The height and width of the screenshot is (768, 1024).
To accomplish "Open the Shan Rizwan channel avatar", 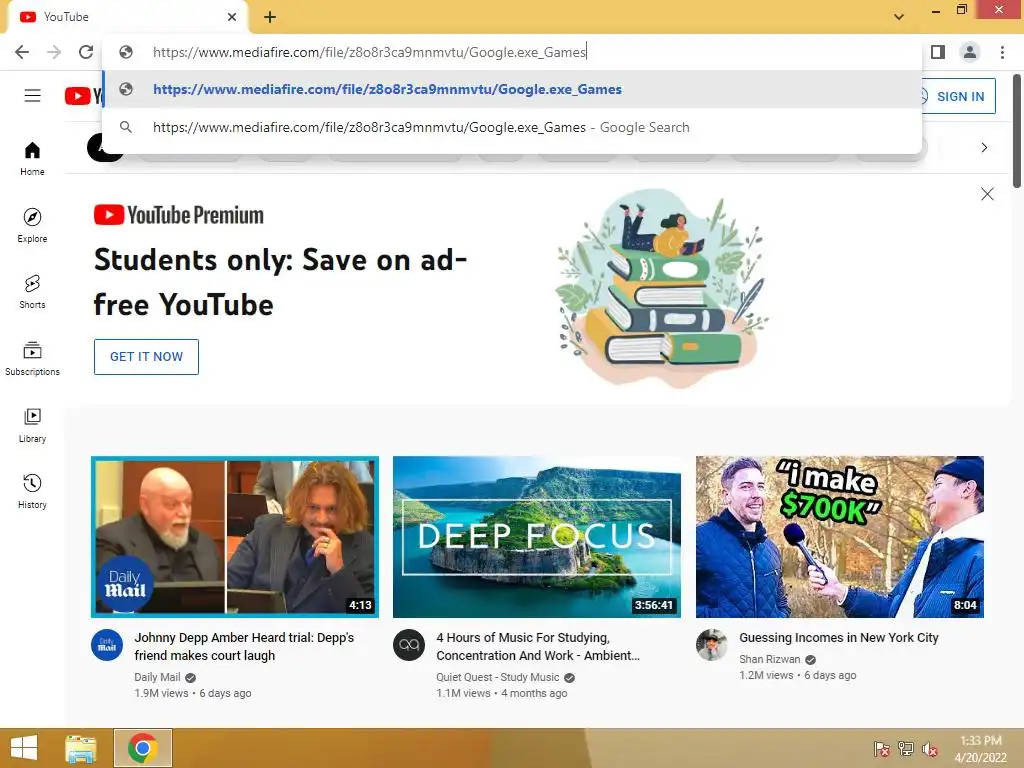I will pos(712,645).
